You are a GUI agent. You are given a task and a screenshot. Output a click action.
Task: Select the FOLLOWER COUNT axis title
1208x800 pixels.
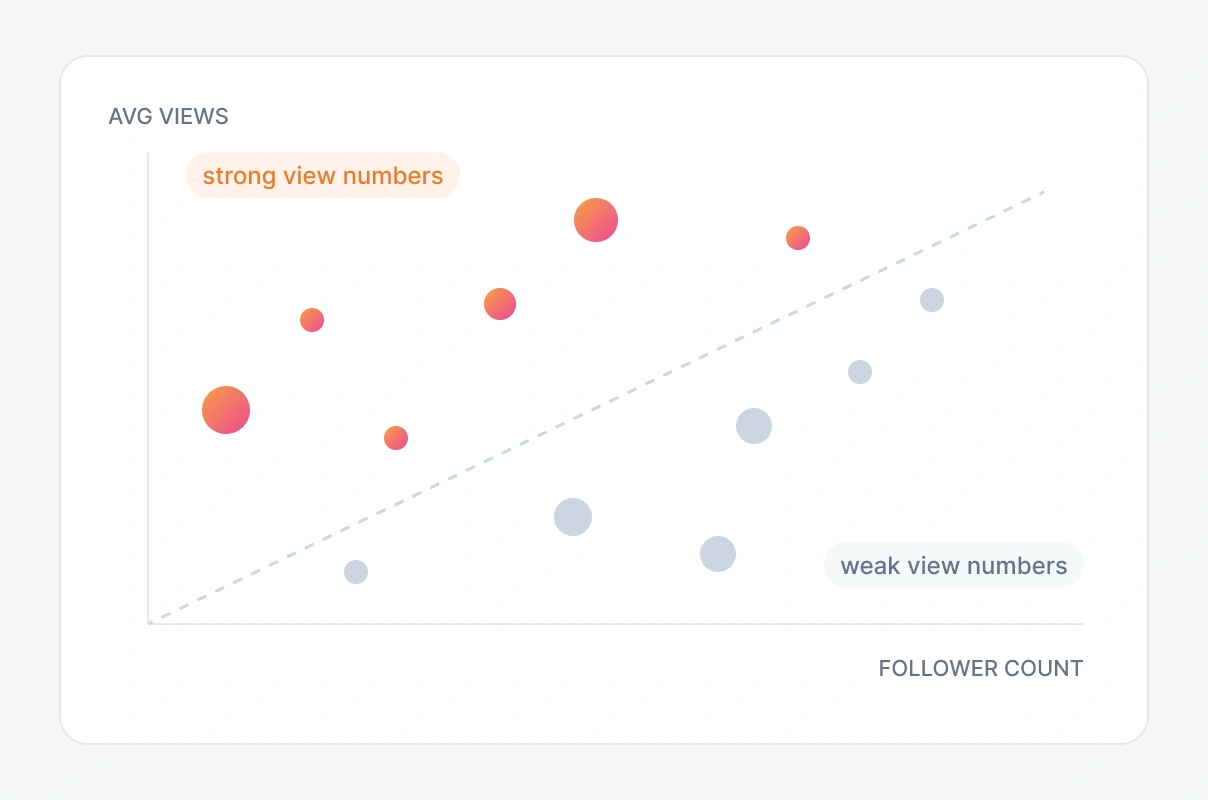pos(981,669)
